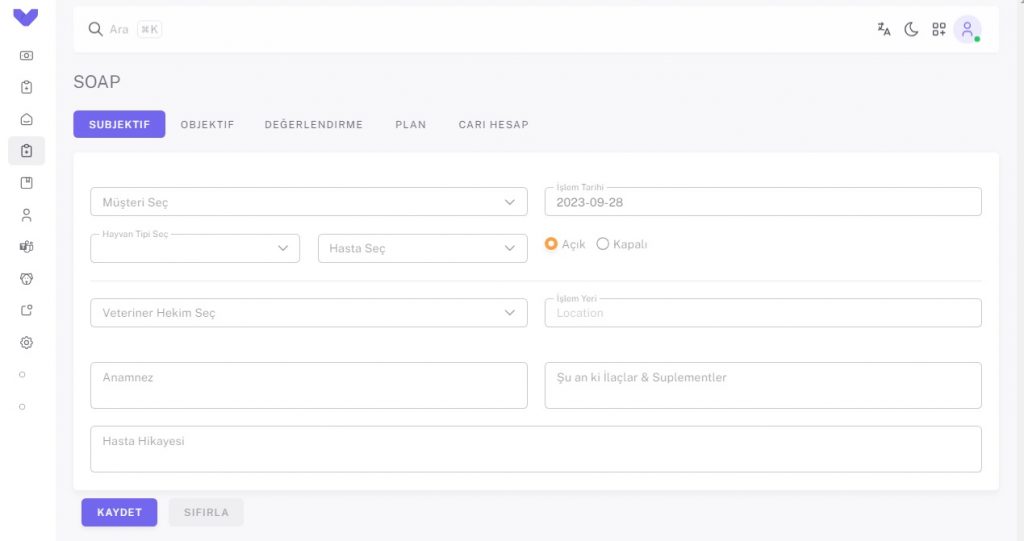Open the person icon in sidebar
Image resolution: width=1024 pixels, height=541 pixels.
[26, 215]
